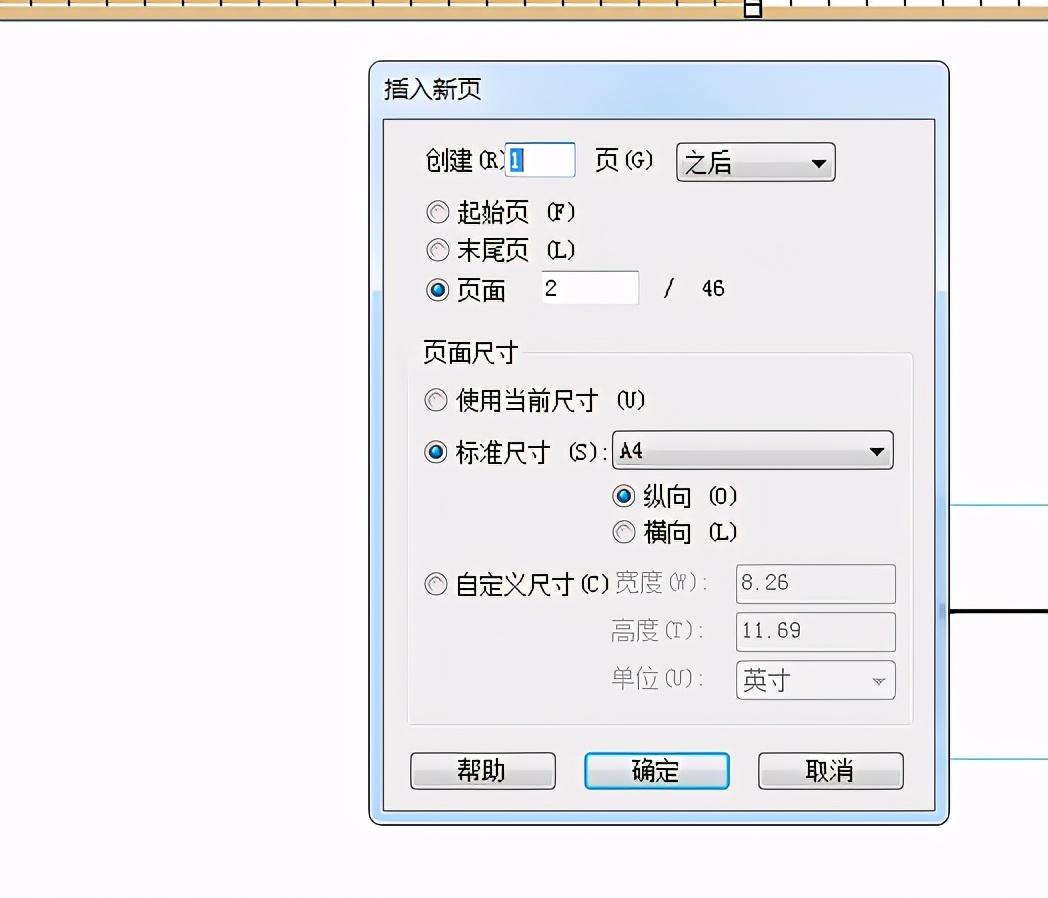1048x898 pixels.
Task: Select 纵向 (O) portrait orientation
Action: click(x=624, y=496)
